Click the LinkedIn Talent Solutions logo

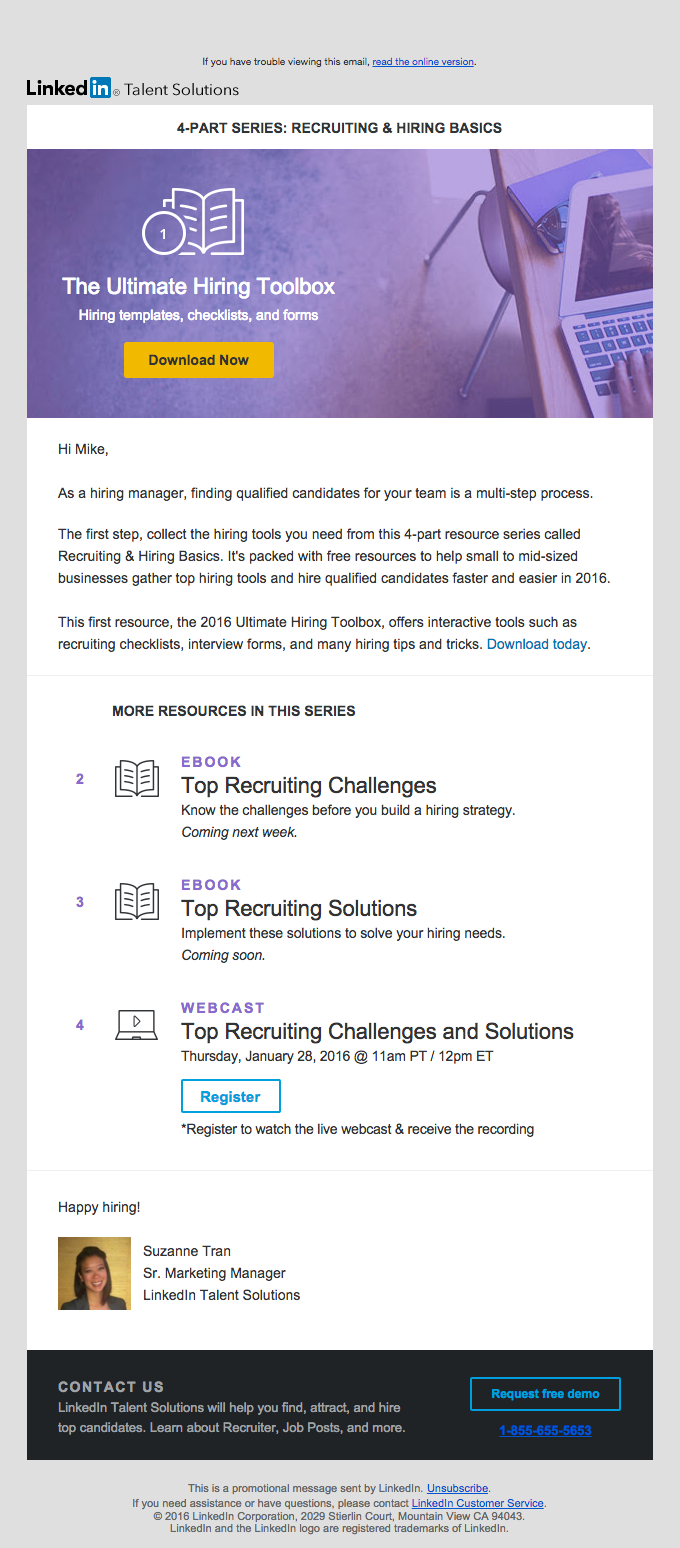(x=132, y=89)
